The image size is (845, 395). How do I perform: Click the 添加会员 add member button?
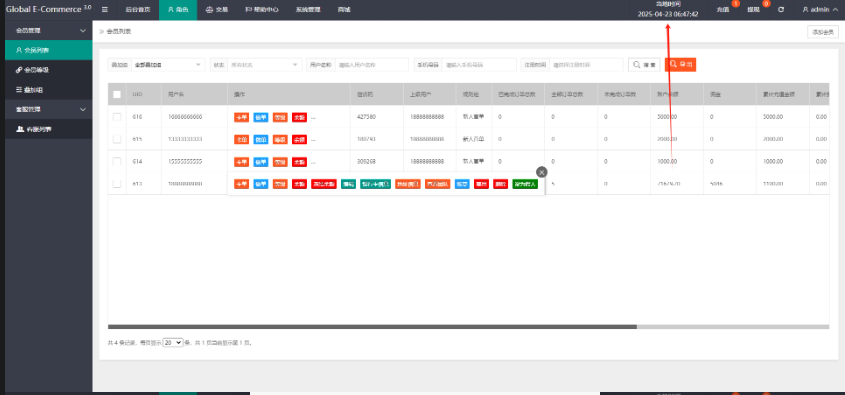tap(823, 32)
